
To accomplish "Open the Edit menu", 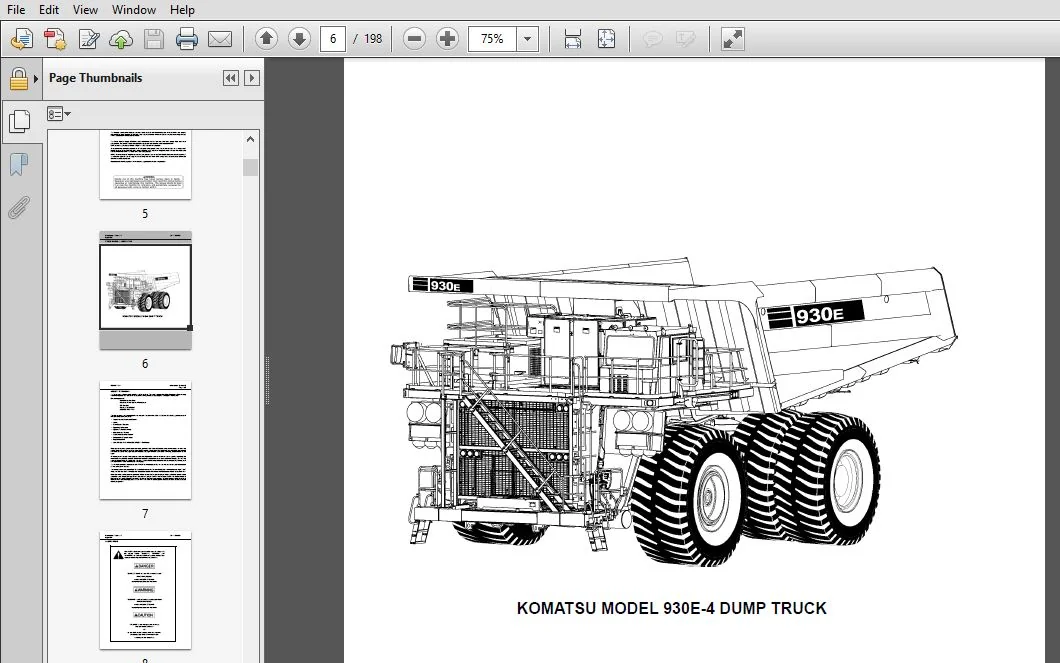I will coord(49,9).
